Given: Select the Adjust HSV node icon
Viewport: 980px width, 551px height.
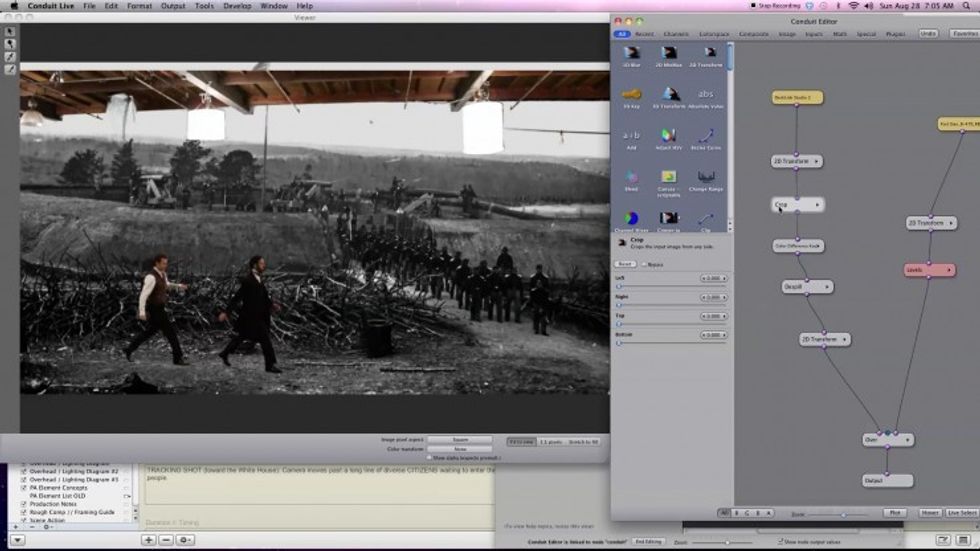Looking at the screenshot, I should coord(669,136).
